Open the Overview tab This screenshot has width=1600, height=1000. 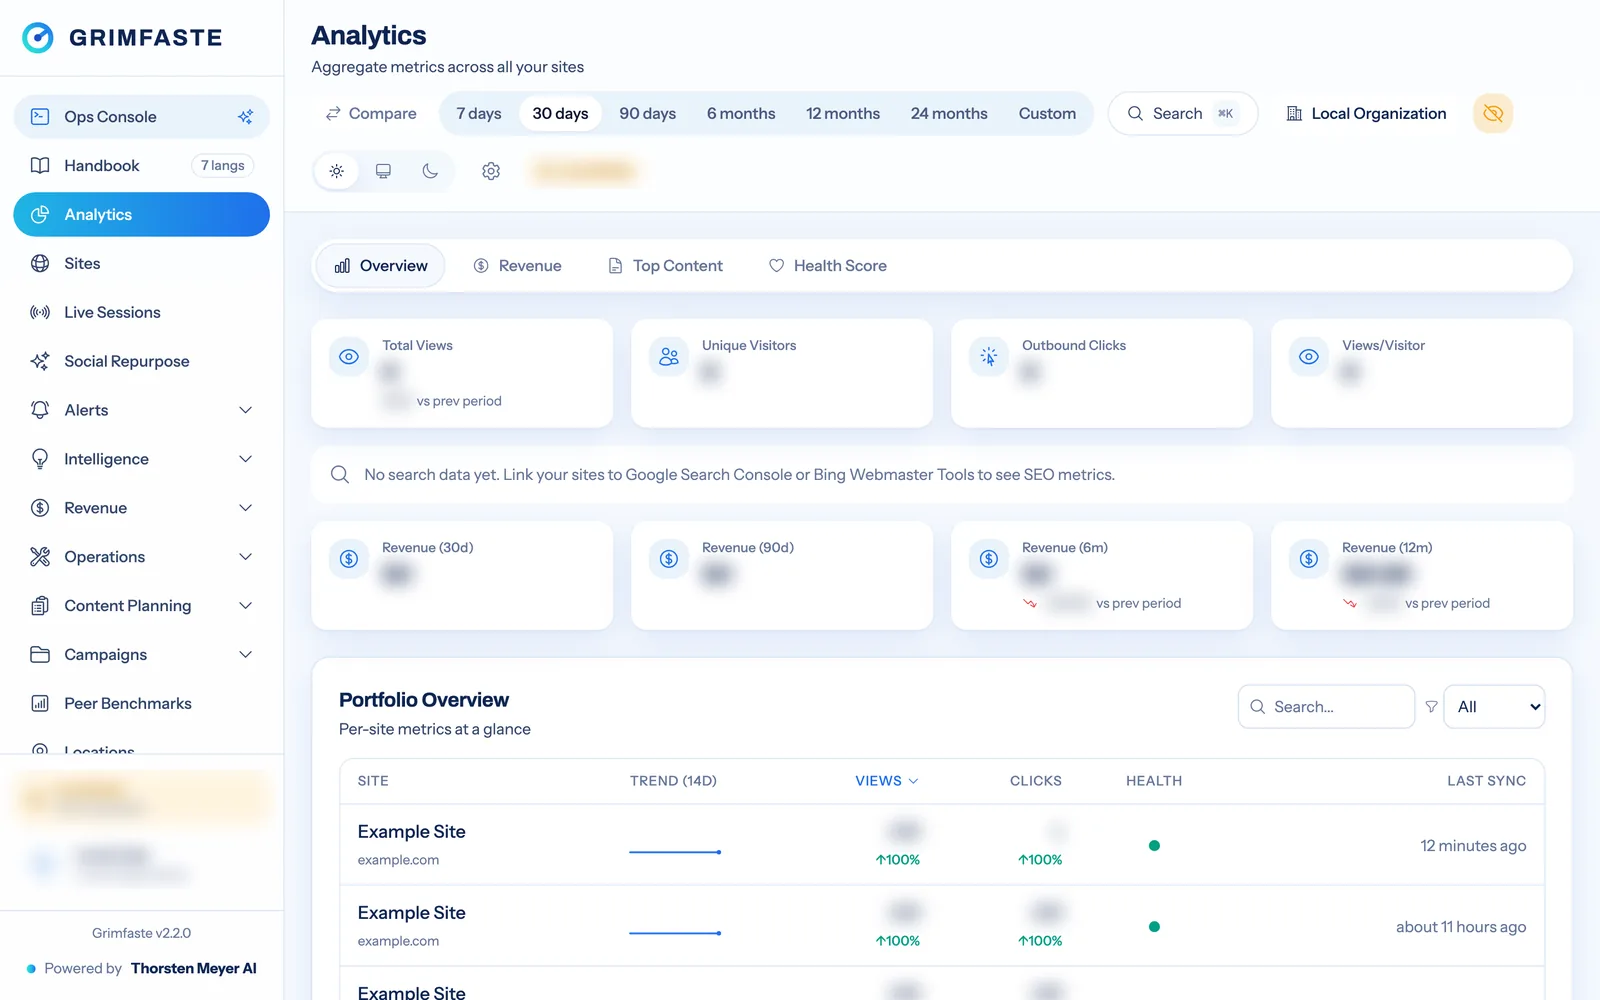coord(381,266)
